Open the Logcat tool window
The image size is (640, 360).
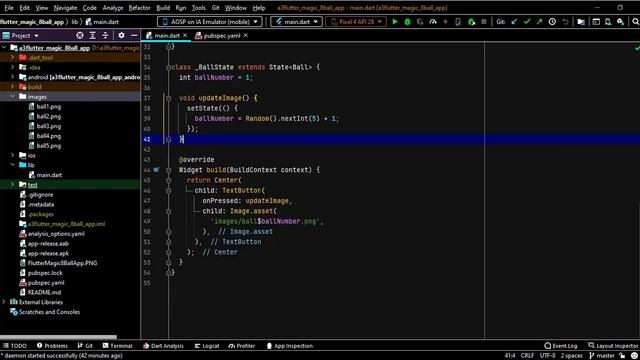[x=207, y=346]
